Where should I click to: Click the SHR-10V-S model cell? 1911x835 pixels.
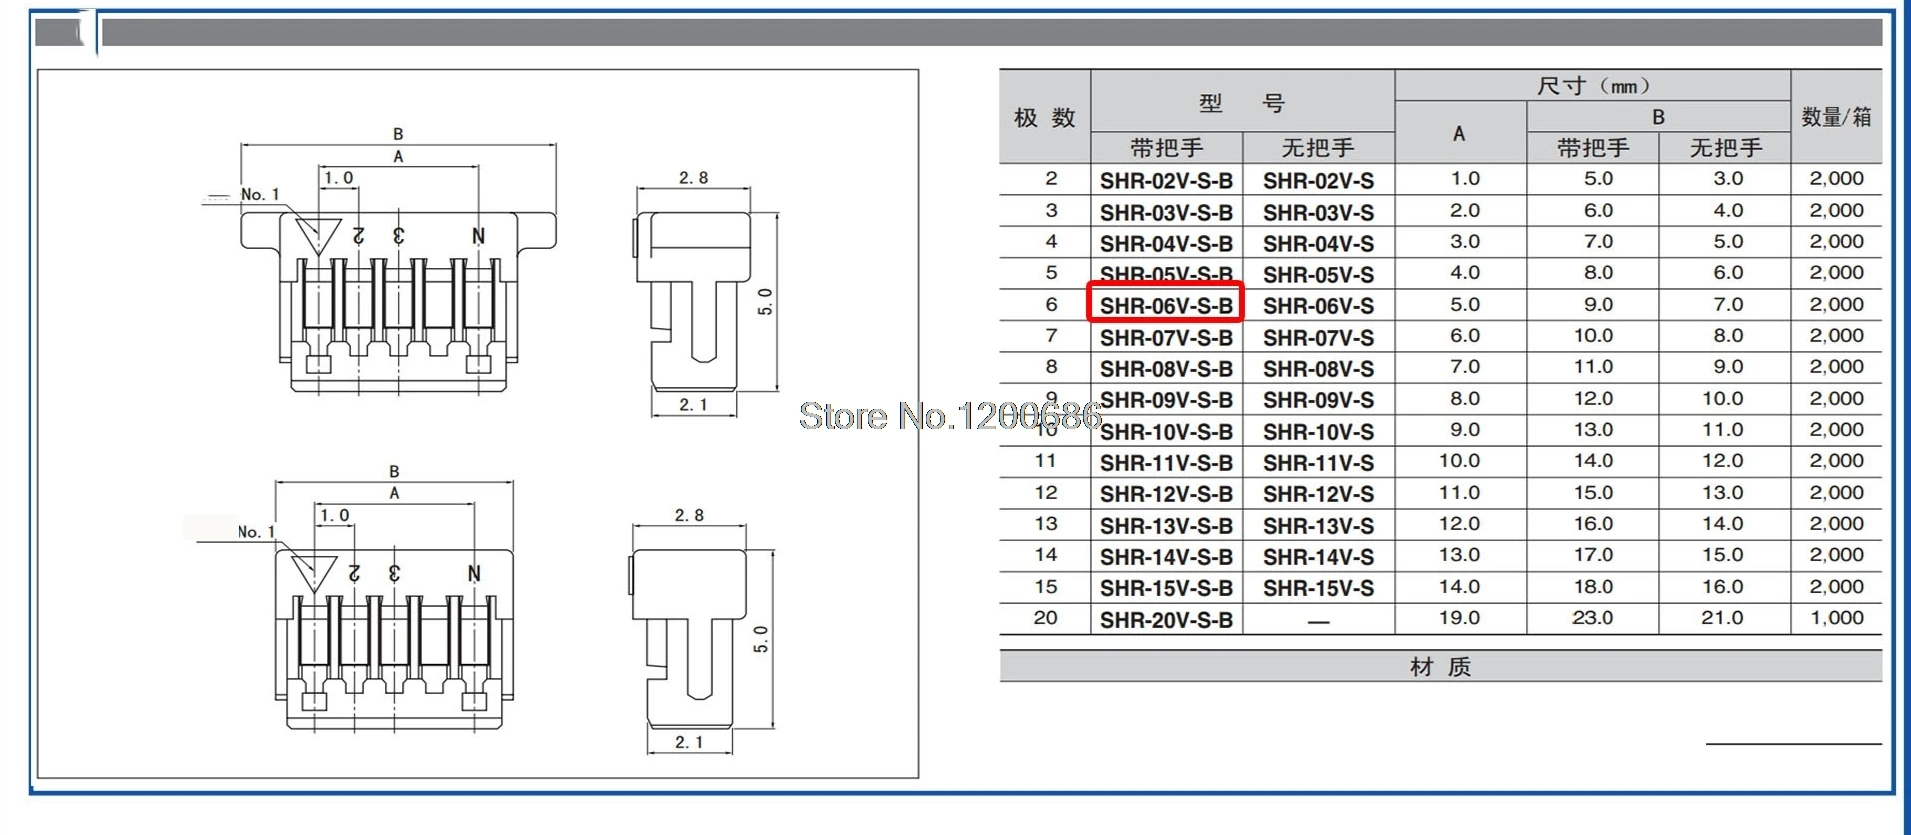tap(1318, 432)
